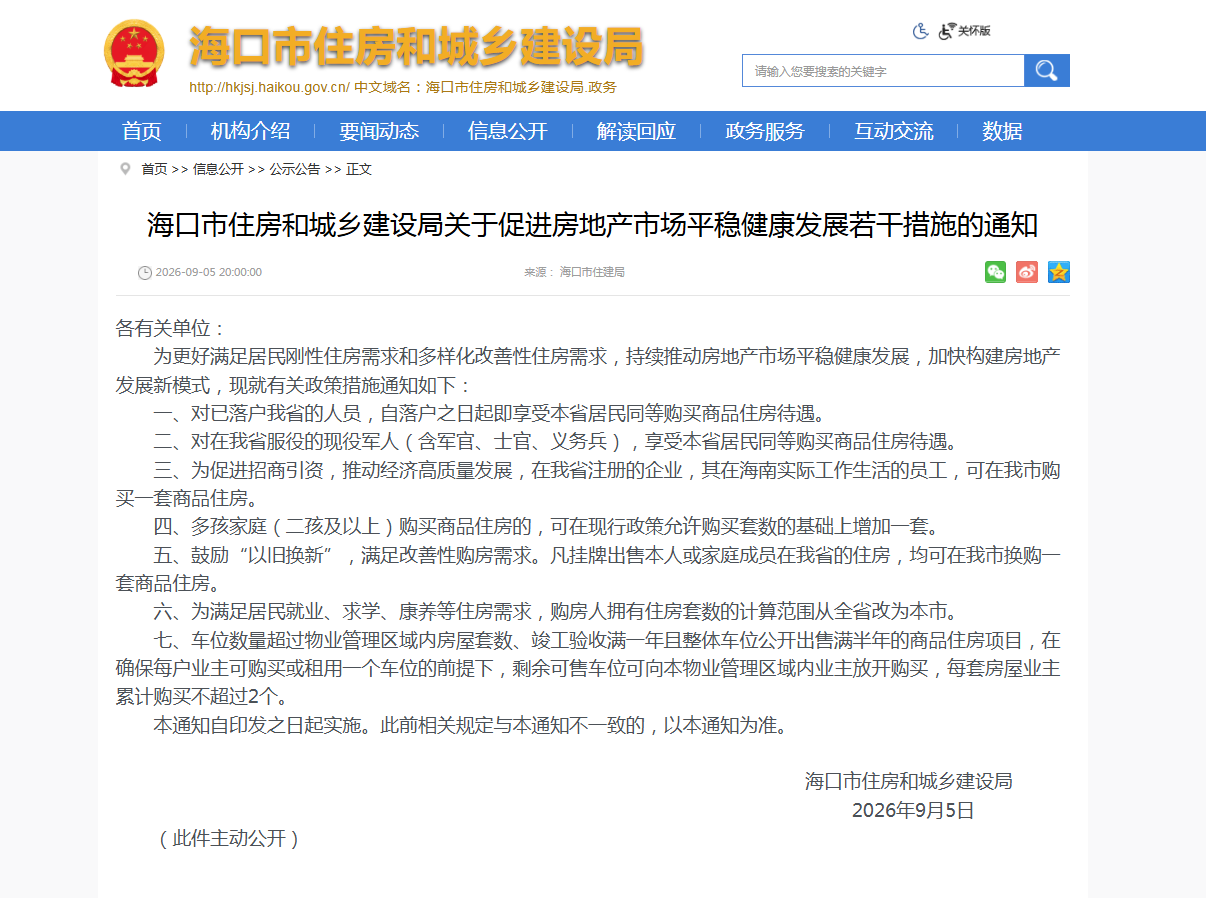Open the 机构介绍 navigation tab
1206x898 pixels.
(250, 131)
